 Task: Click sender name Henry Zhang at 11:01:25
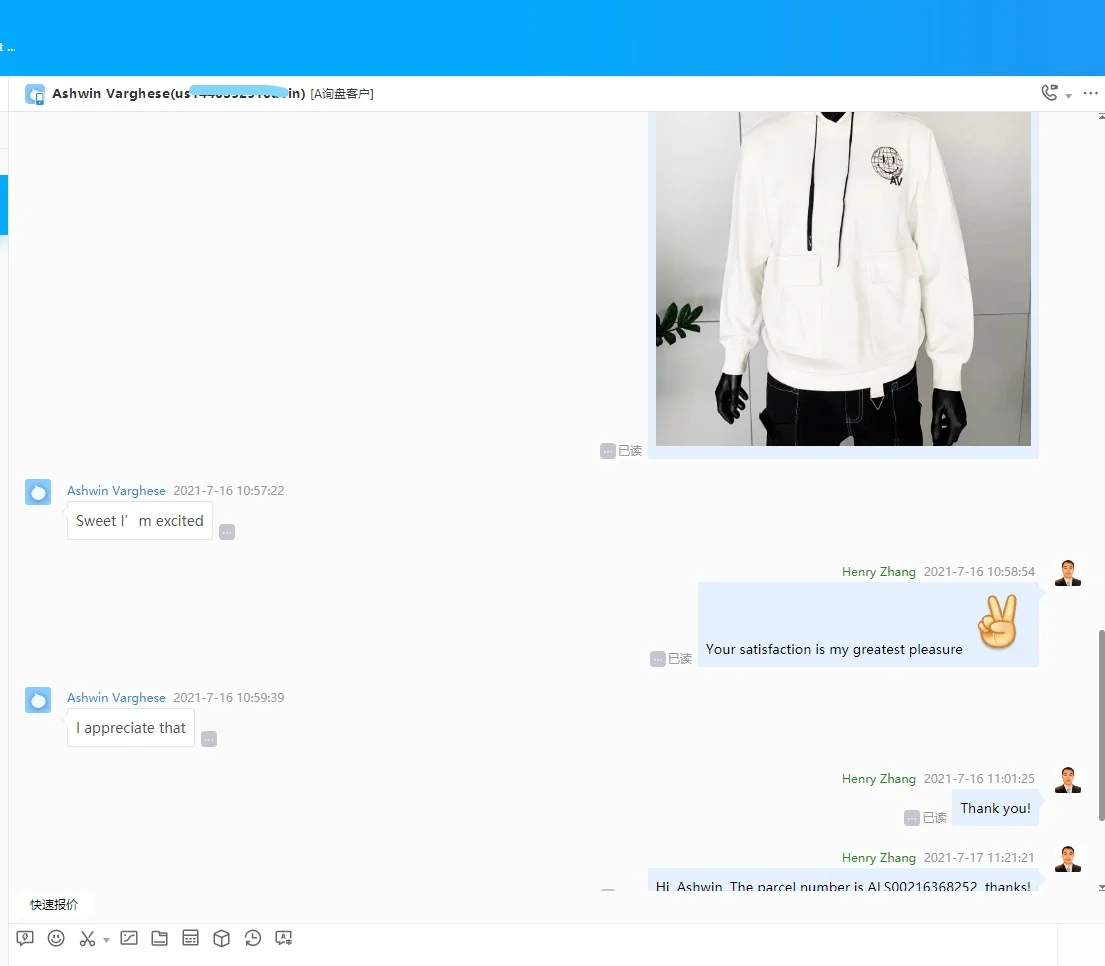[879, 779]
